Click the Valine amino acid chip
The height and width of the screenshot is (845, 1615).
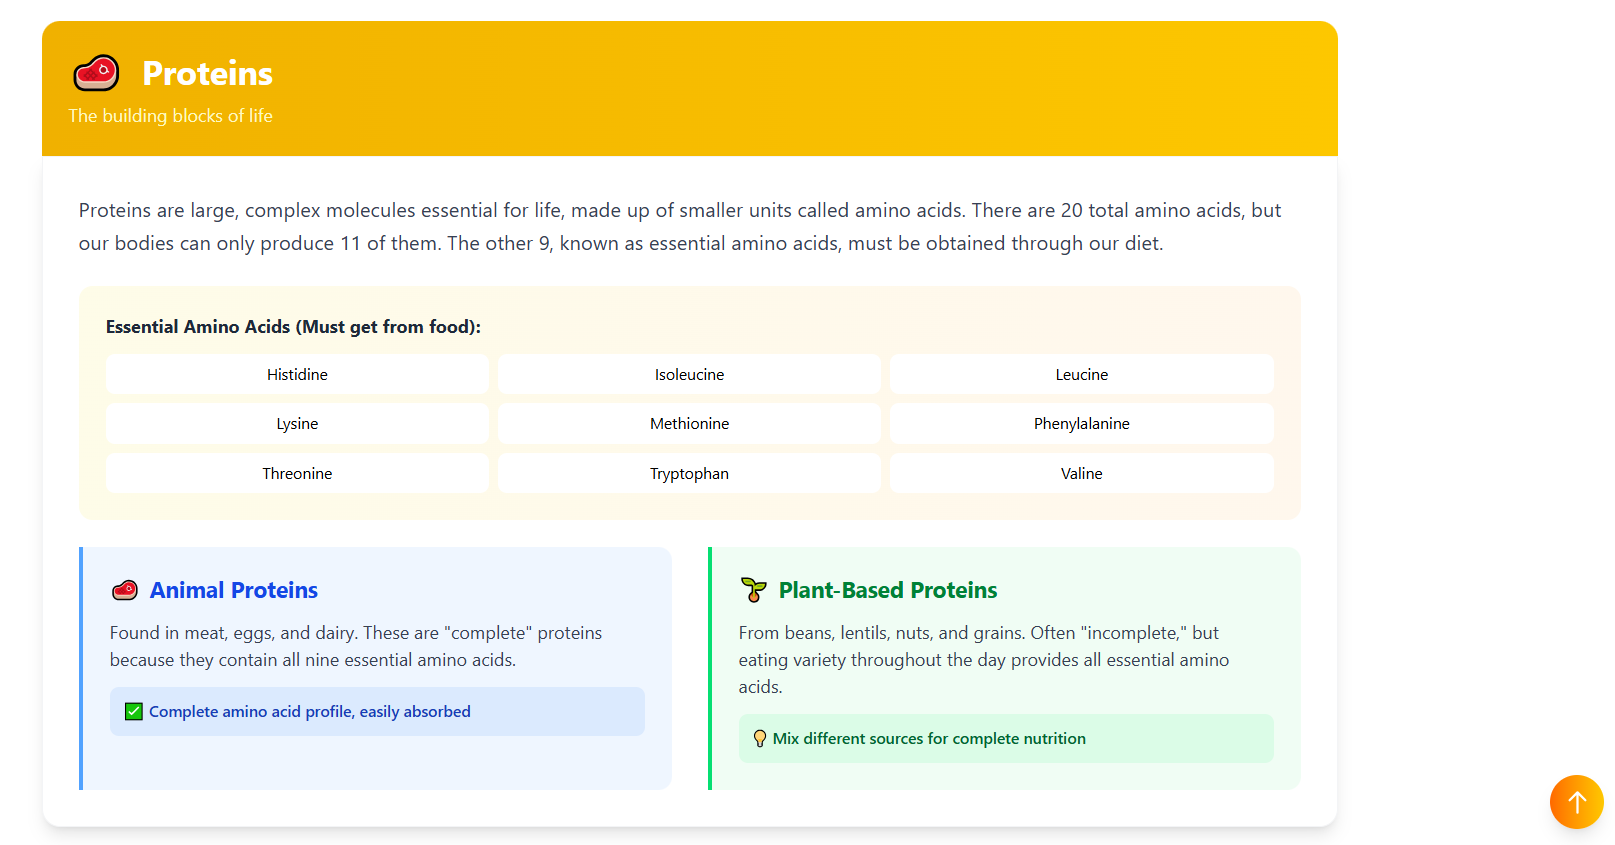coord(1081,474)
